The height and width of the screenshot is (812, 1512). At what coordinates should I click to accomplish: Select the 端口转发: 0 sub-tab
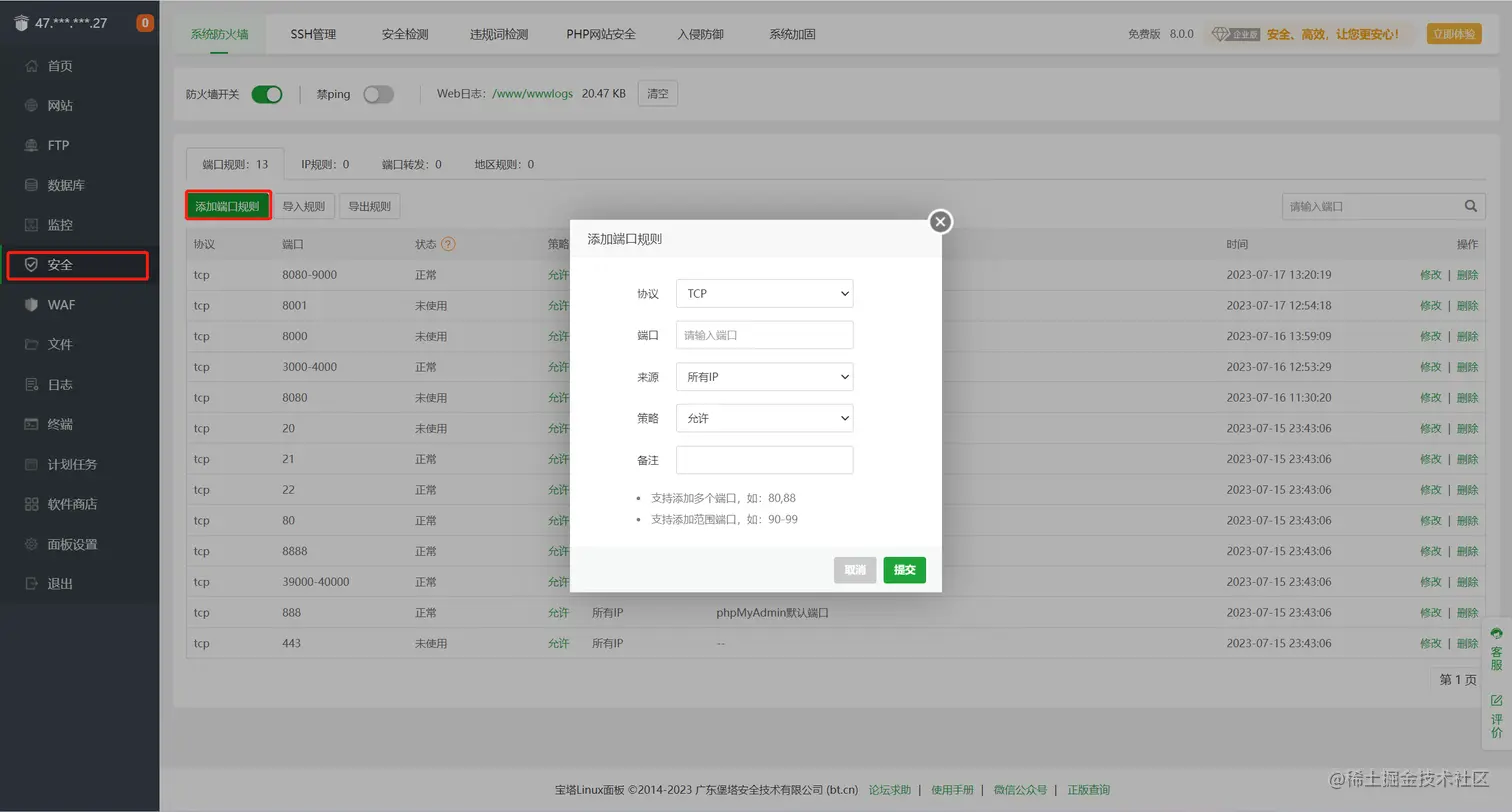click(x=411, y=164)
